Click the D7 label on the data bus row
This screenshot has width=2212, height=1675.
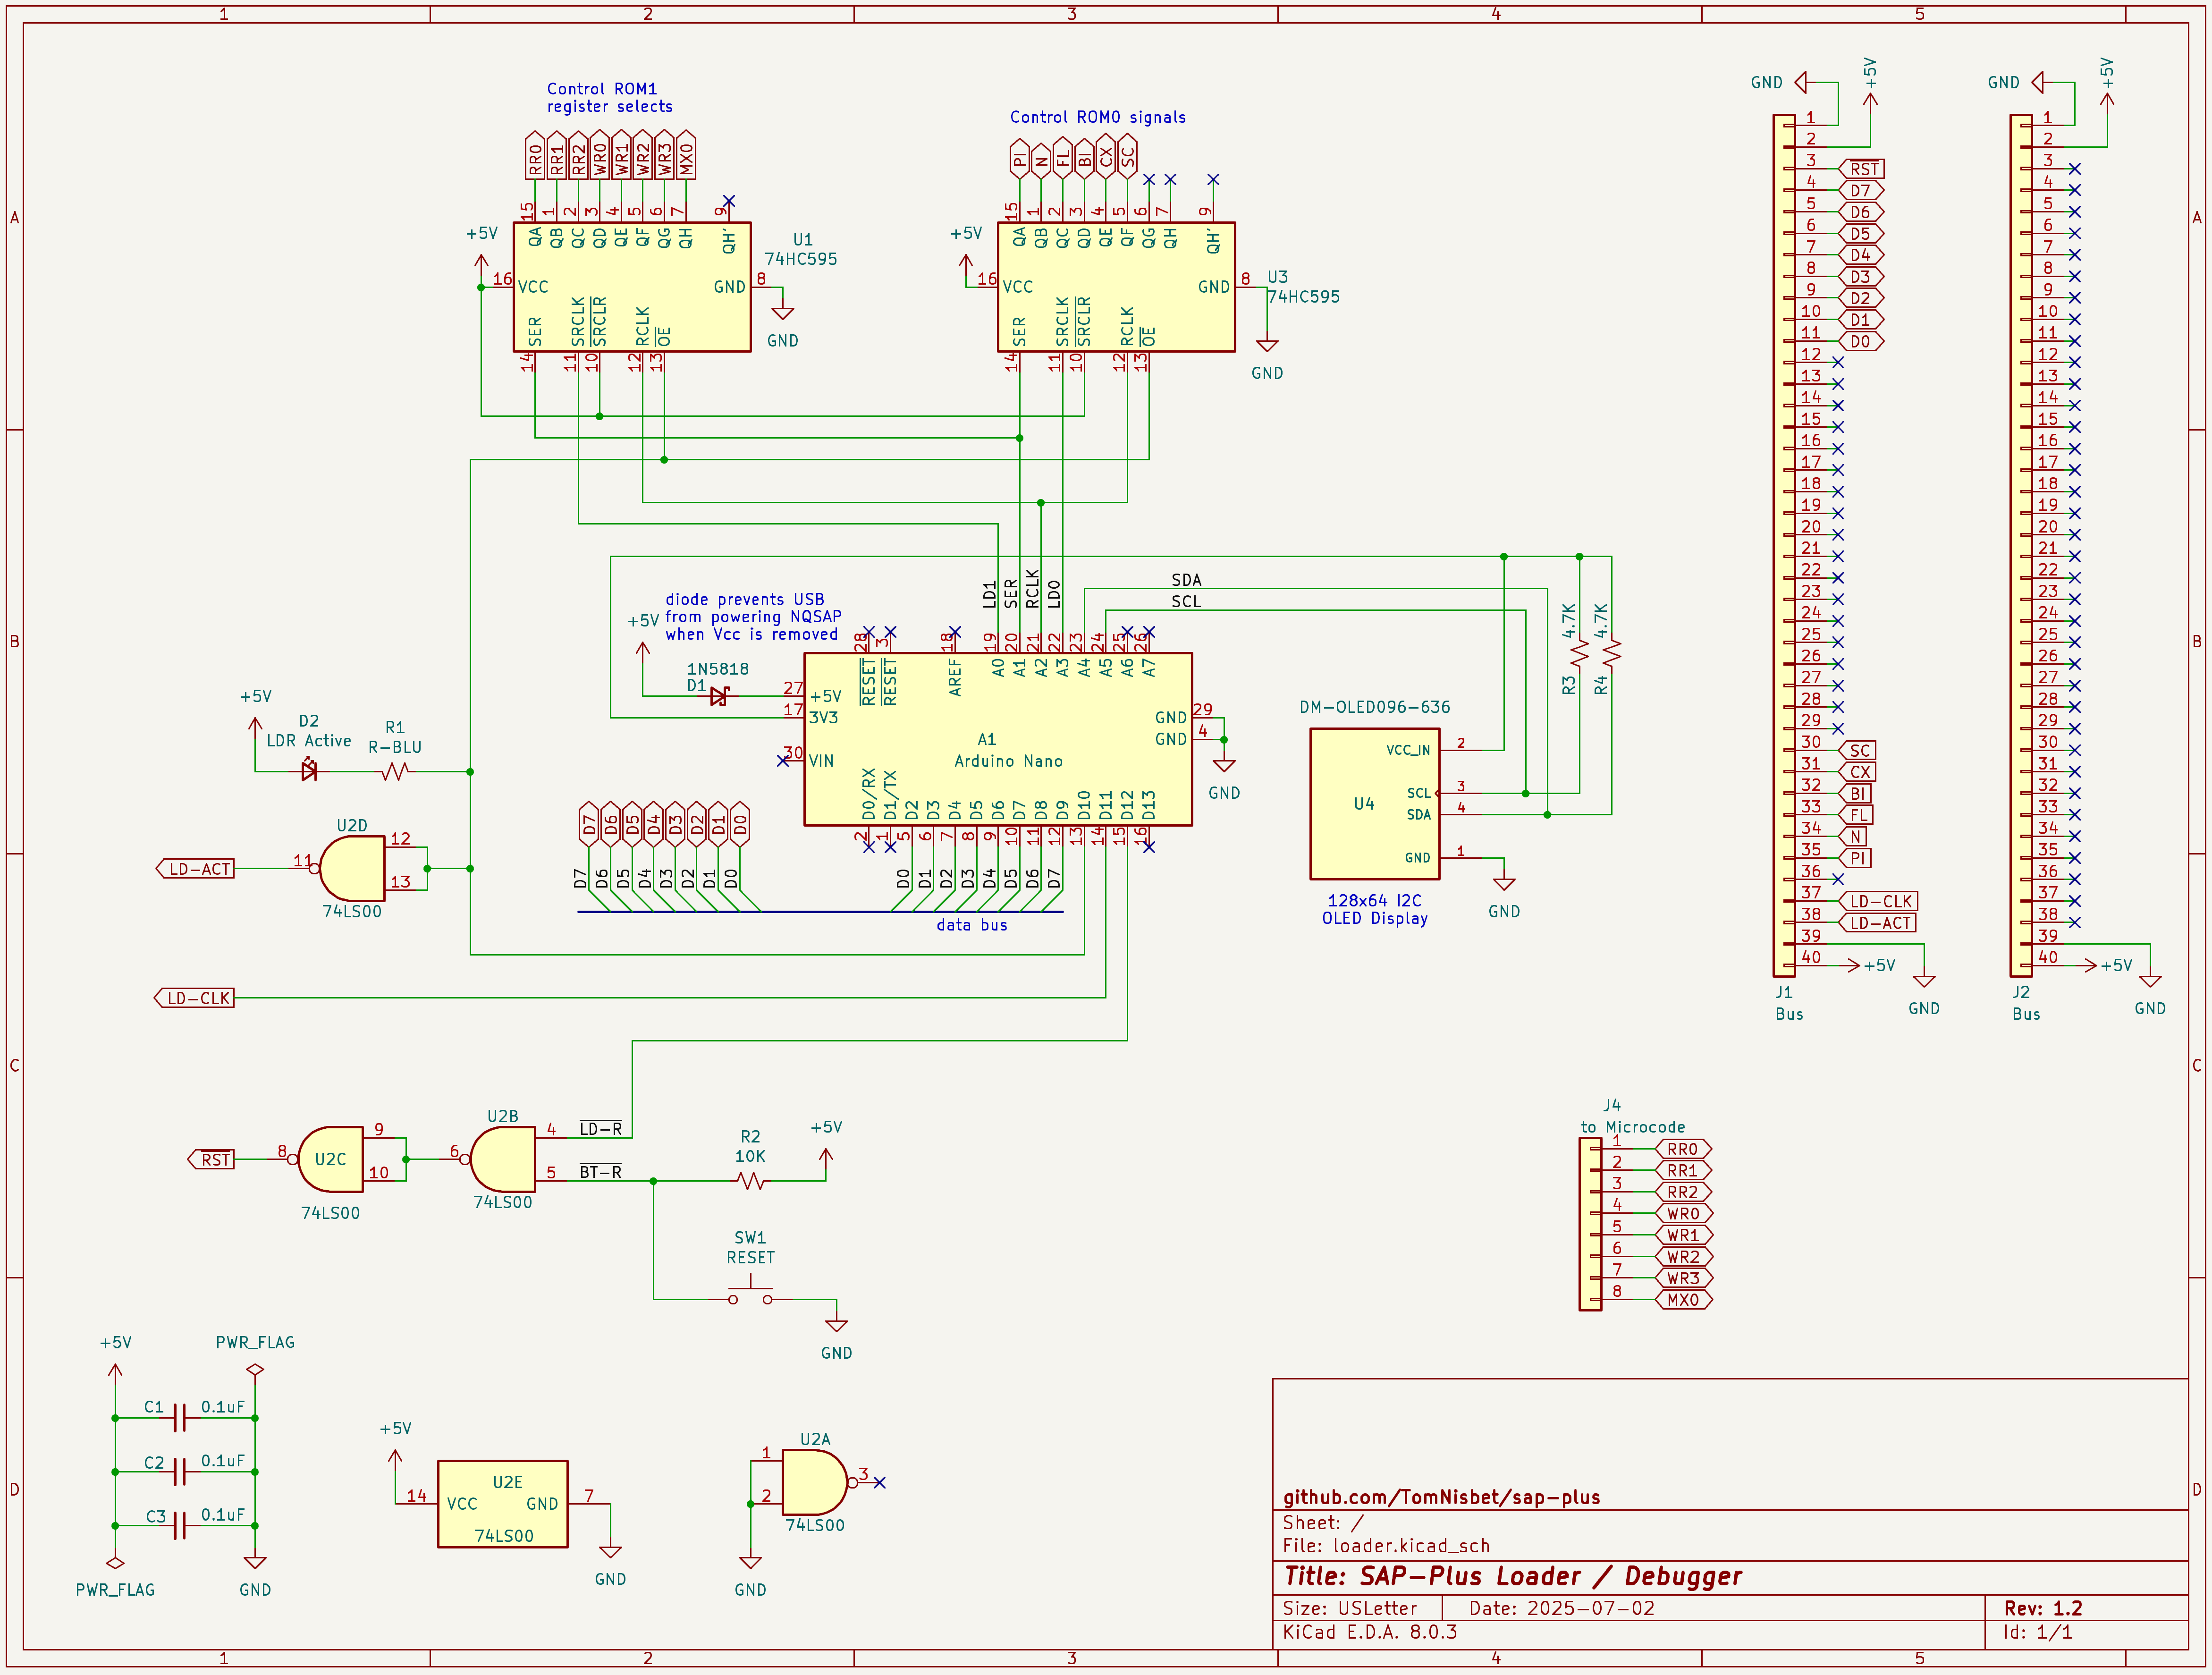pyautogui.click(x=589, y=824)
